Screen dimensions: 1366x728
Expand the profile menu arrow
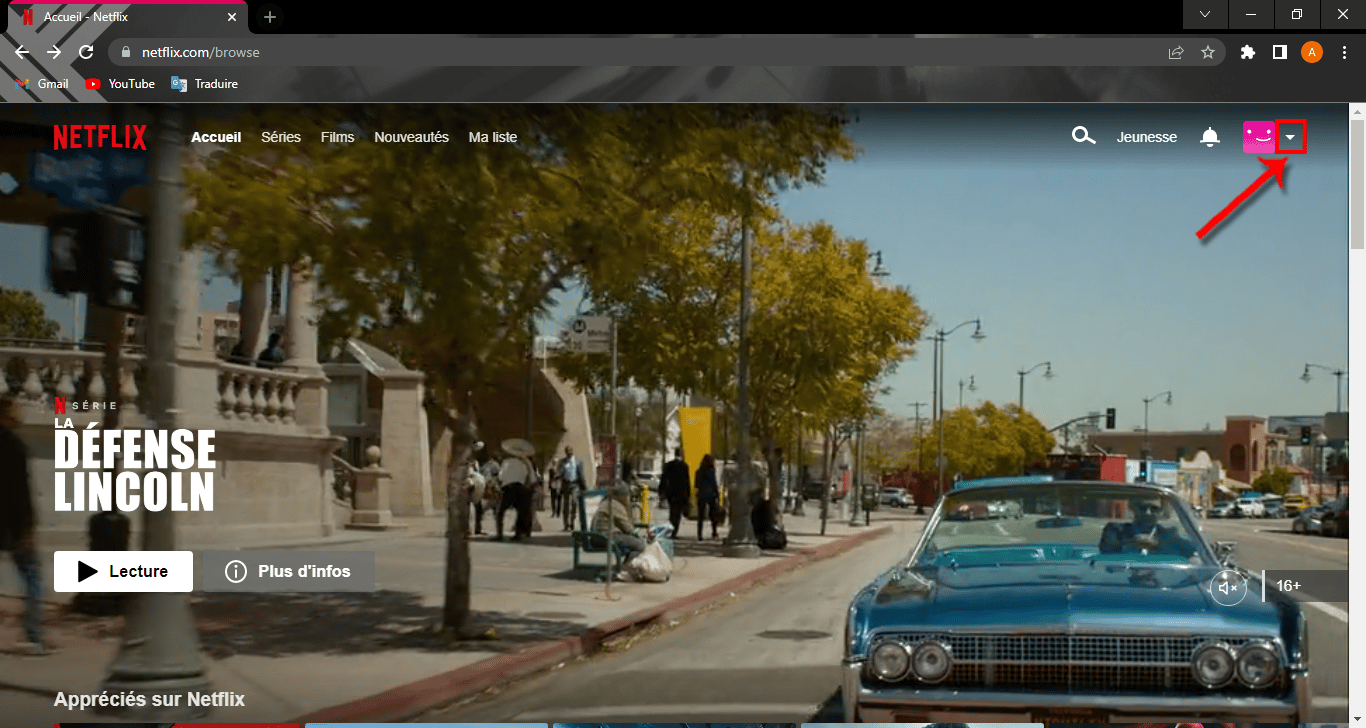(1291, 137)
